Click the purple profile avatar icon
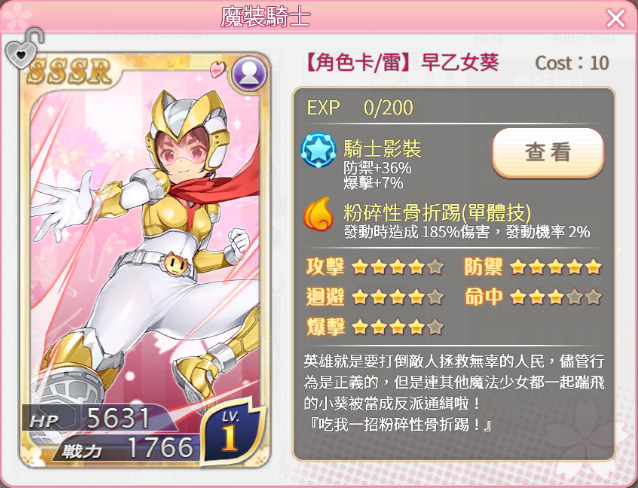Image resolution: width=638 pixels, height=488 pixels. [249, 74]
